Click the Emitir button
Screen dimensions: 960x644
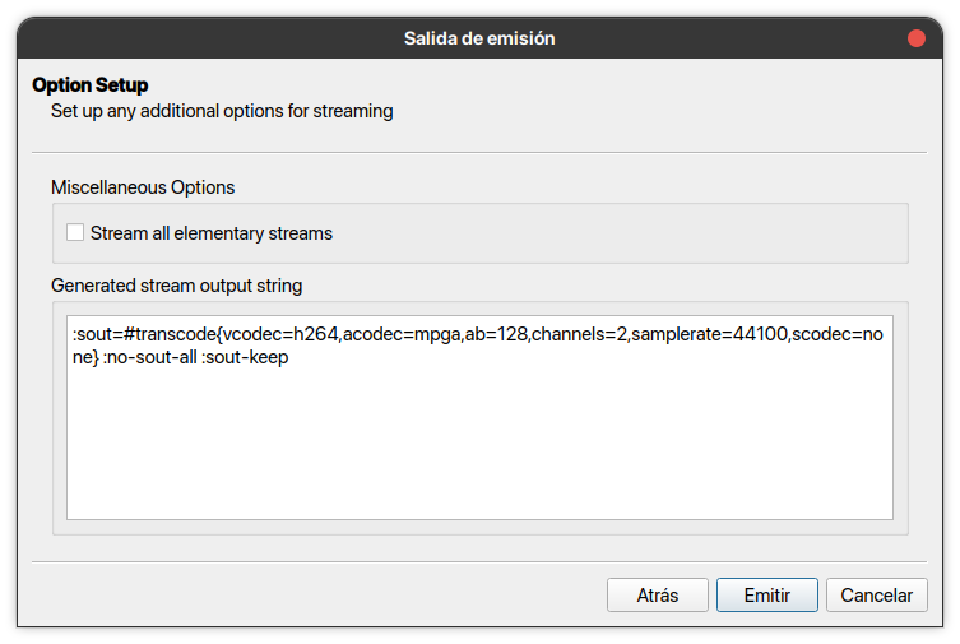pyautogui.click(x=767, y=595)
